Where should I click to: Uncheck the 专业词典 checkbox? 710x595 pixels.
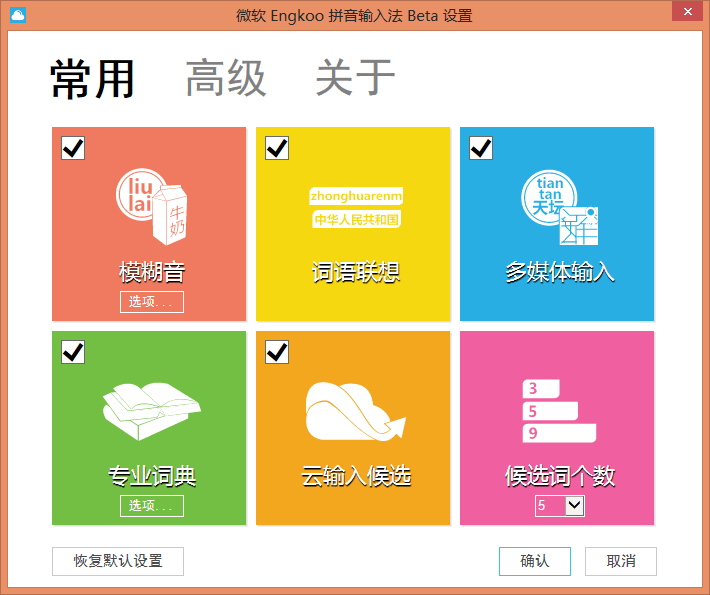[x=73, y=352]
